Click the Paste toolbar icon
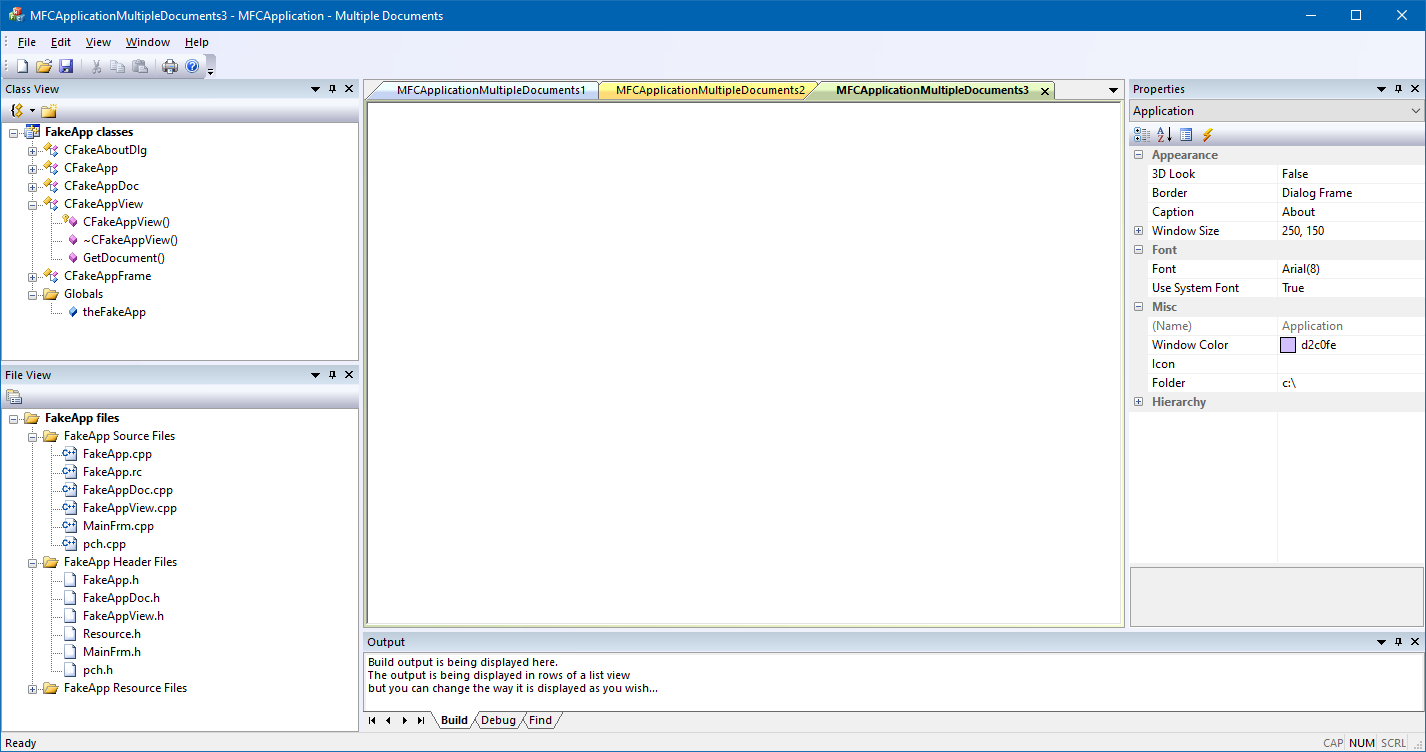 point(140,65)
